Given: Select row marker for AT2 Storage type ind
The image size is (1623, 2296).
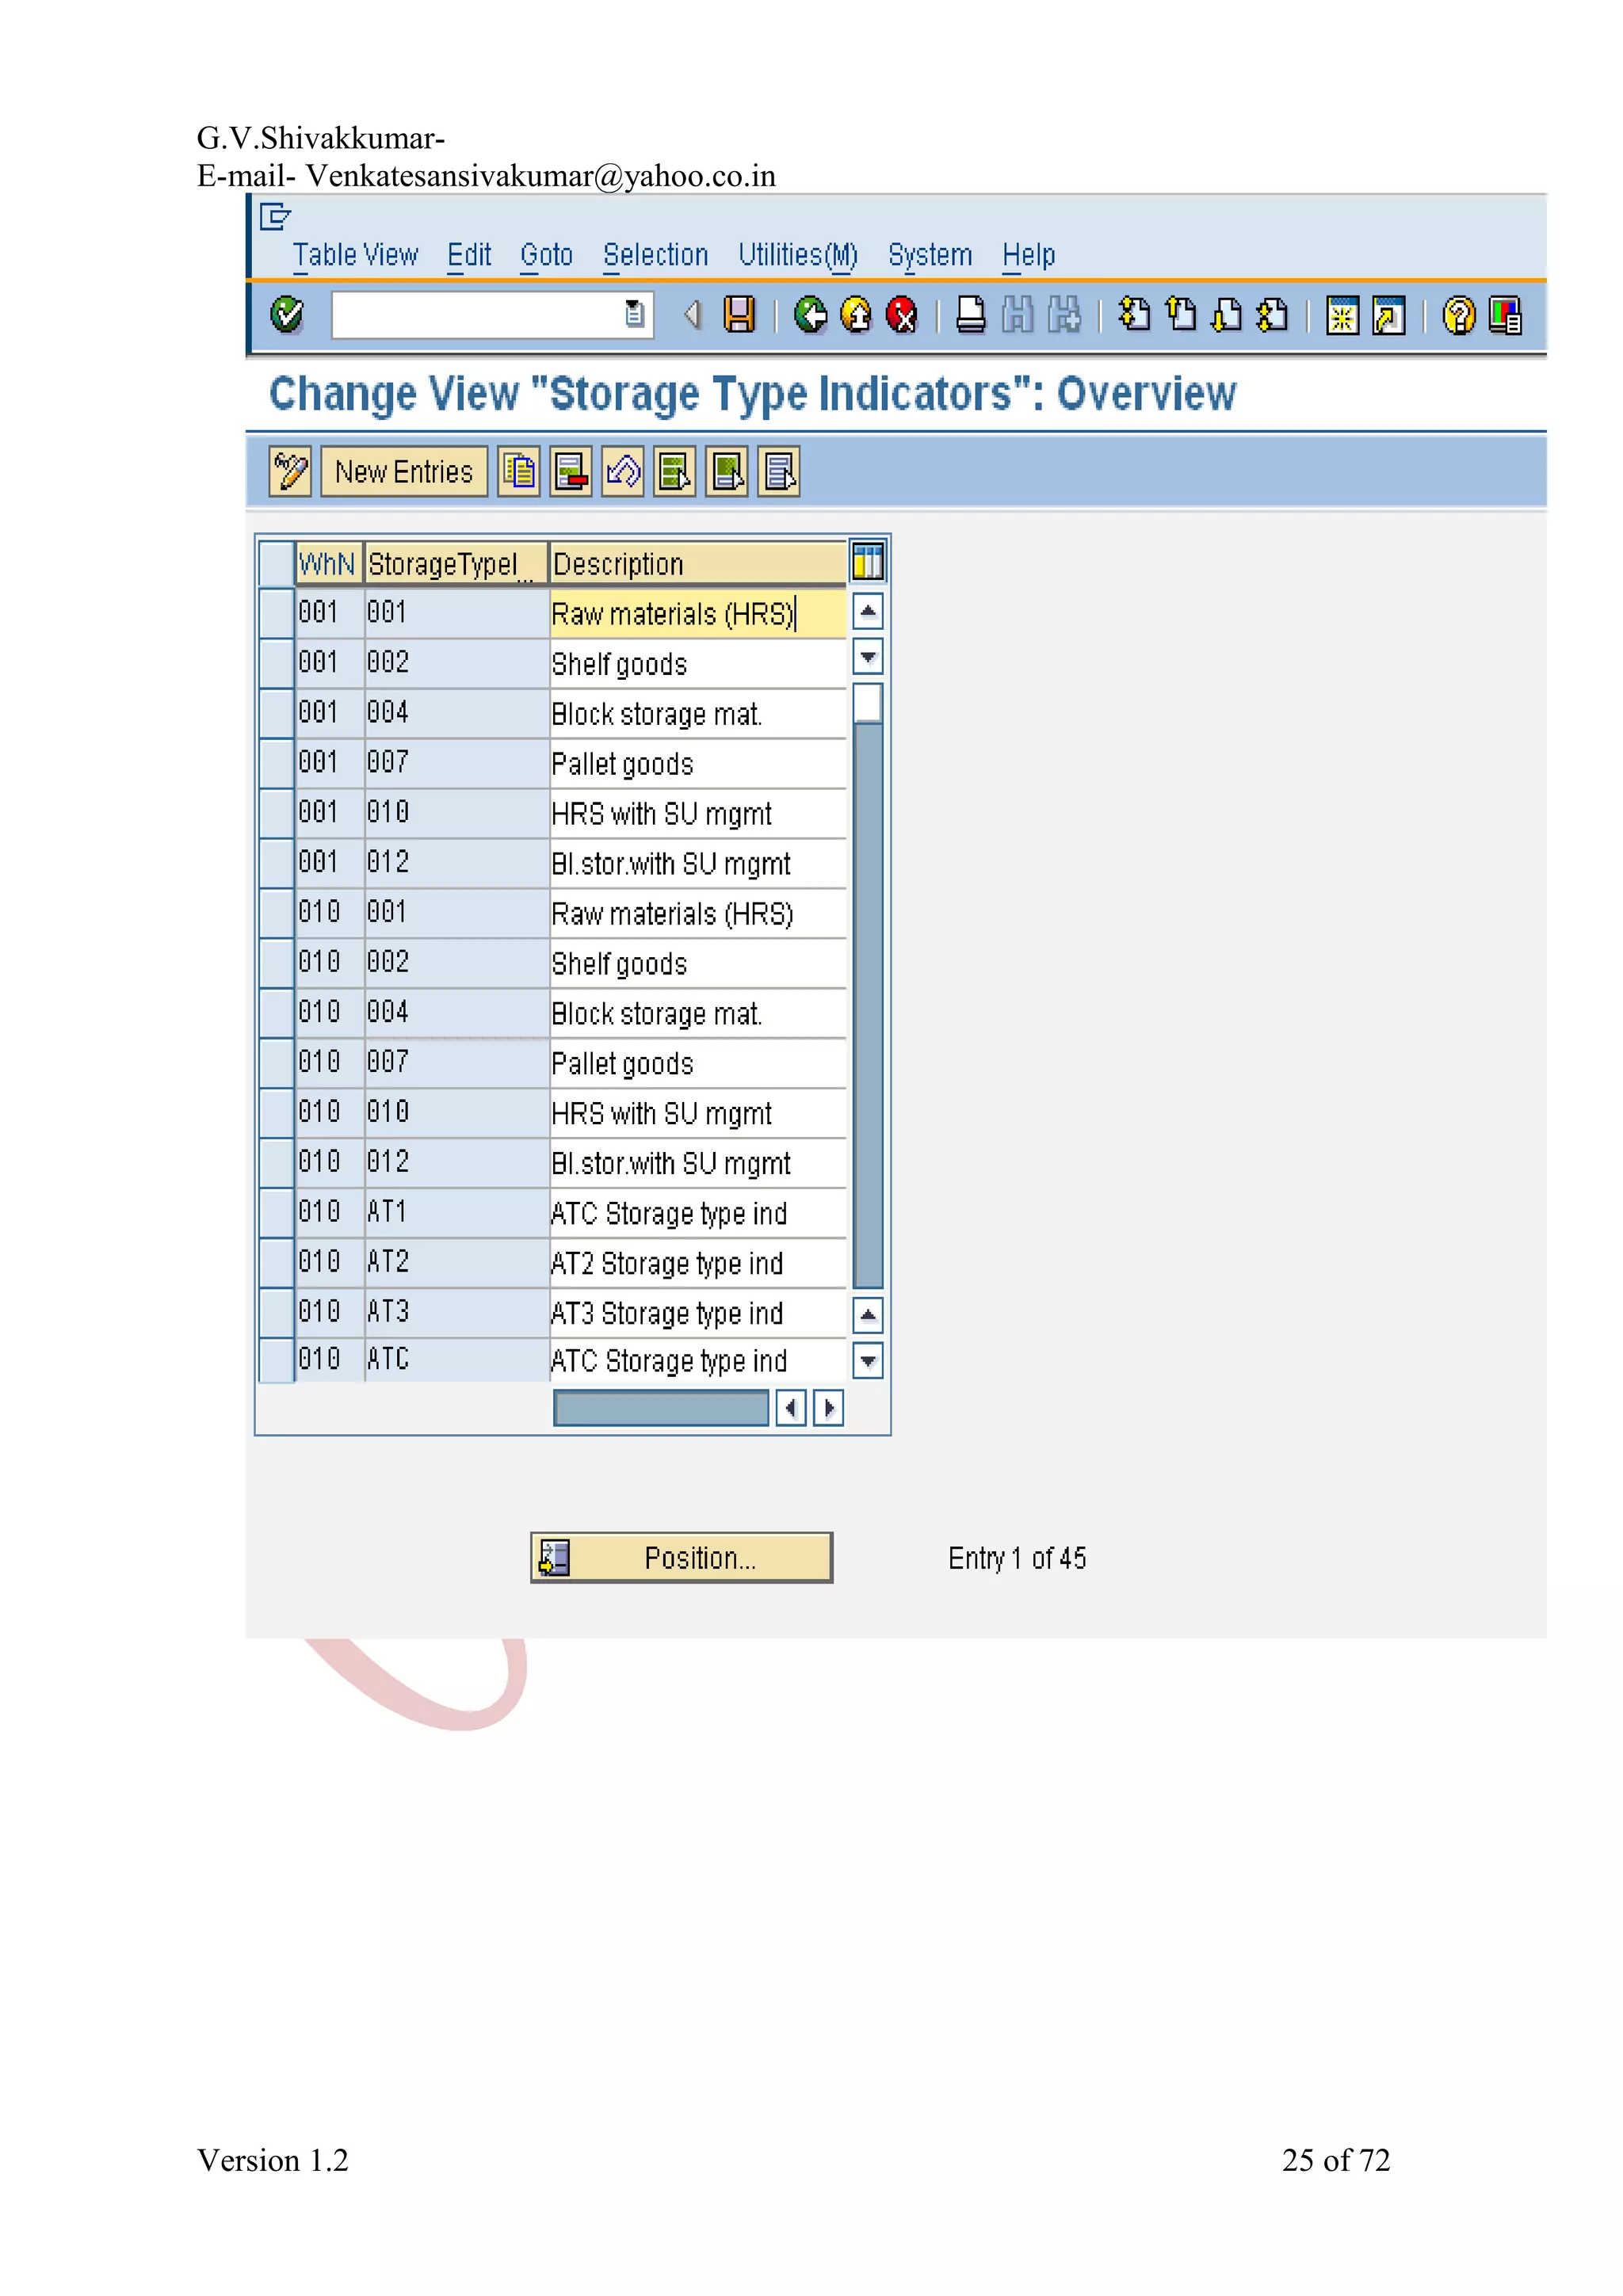Looking at the screenshot, I should [x=276, y=1263].
